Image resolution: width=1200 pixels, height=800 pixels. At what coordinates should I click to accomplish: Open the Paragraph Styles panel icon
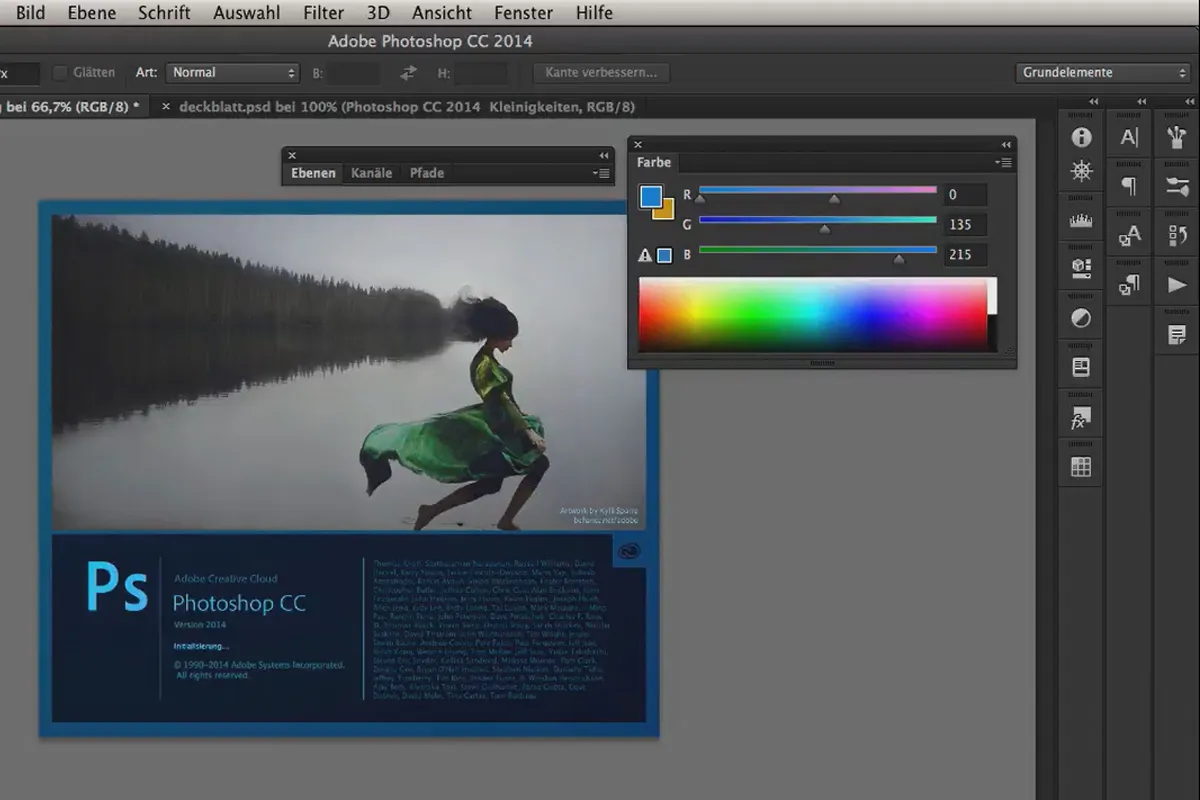pos(1129,285)
